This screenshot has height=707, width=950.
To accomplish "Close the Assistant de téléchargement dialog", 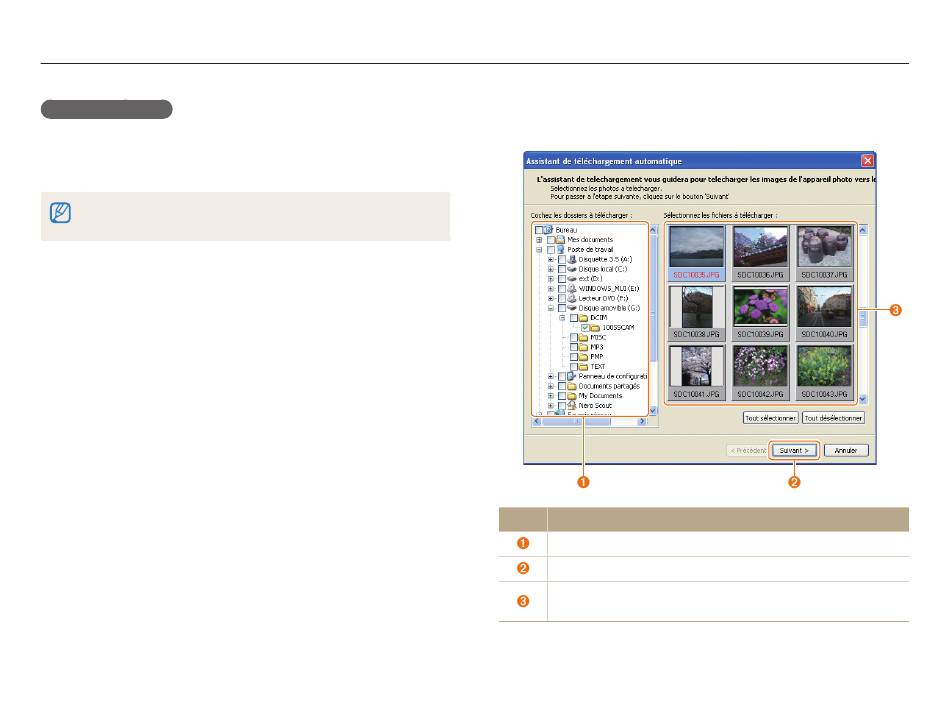I will tap(868, 161).
